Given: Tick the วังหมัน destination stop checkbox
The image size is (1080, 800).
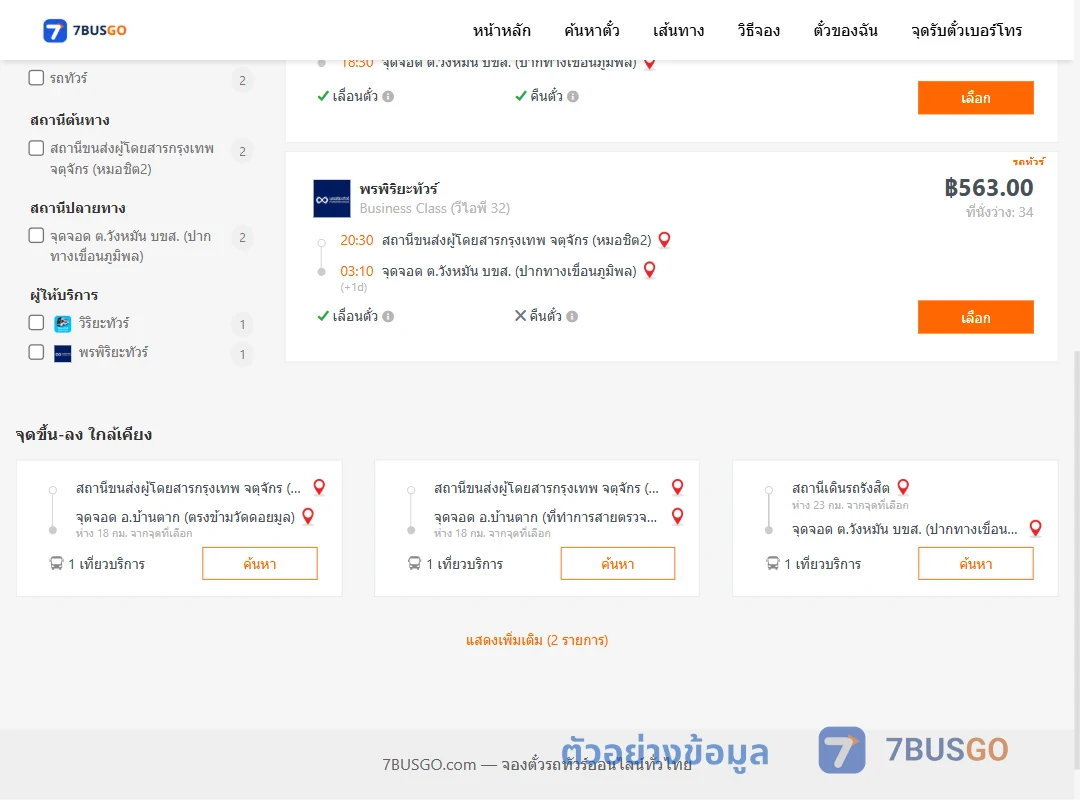Looking at the screenshot, I should coord(37,236).
